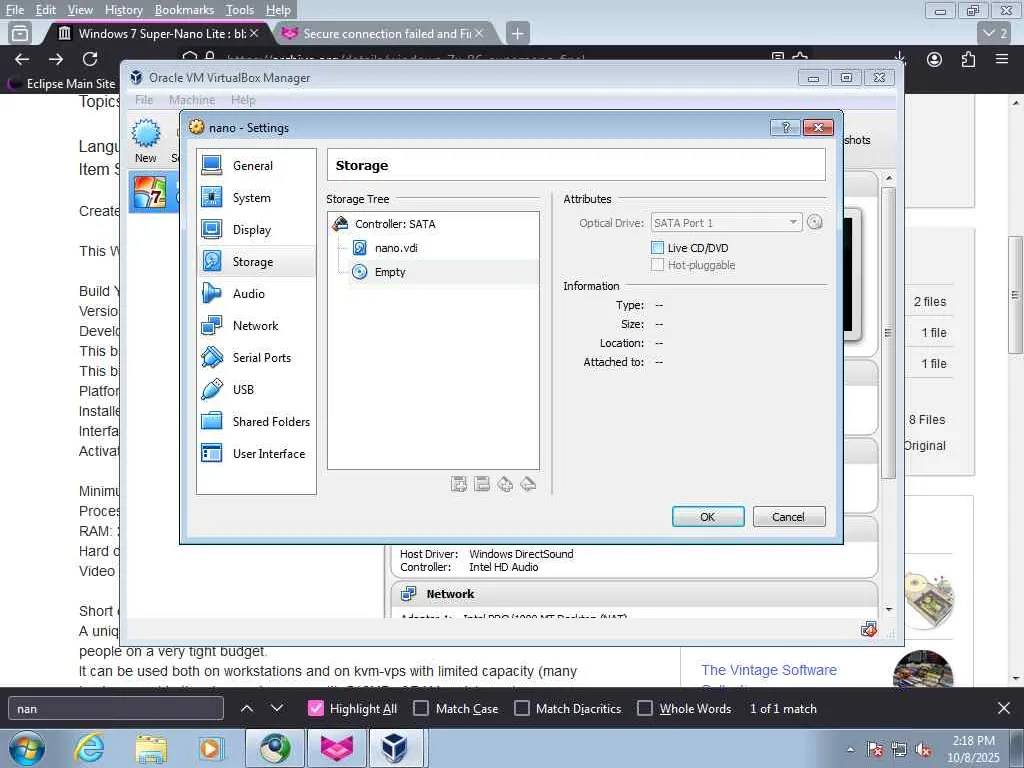
Task: Open VirtualBox Manager Machine menu
Action: [x=192, y=100]
